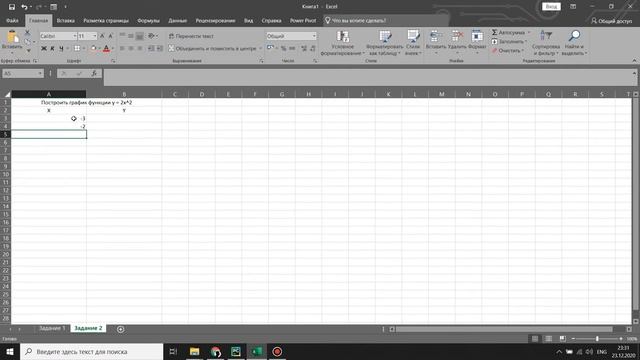Switch to the Задание 1 sheet tab
The height and width of the screenshot is (360, 640).
tap(52, 328)
